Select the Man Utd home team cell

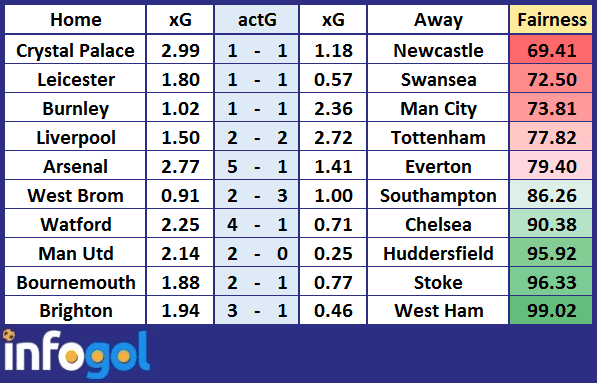click(x=75, y=253)
